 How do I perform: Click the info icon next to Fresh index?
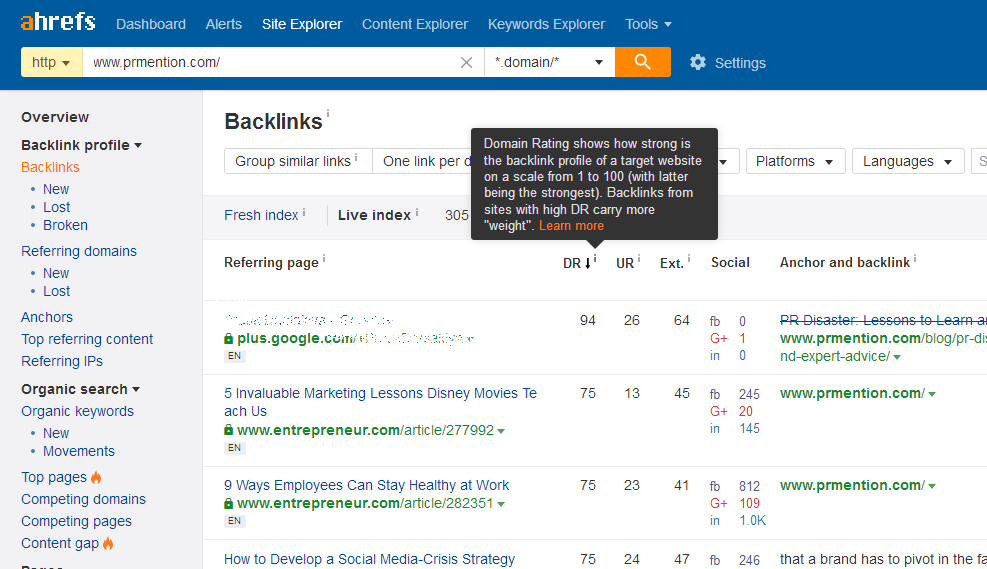[304, 212]
